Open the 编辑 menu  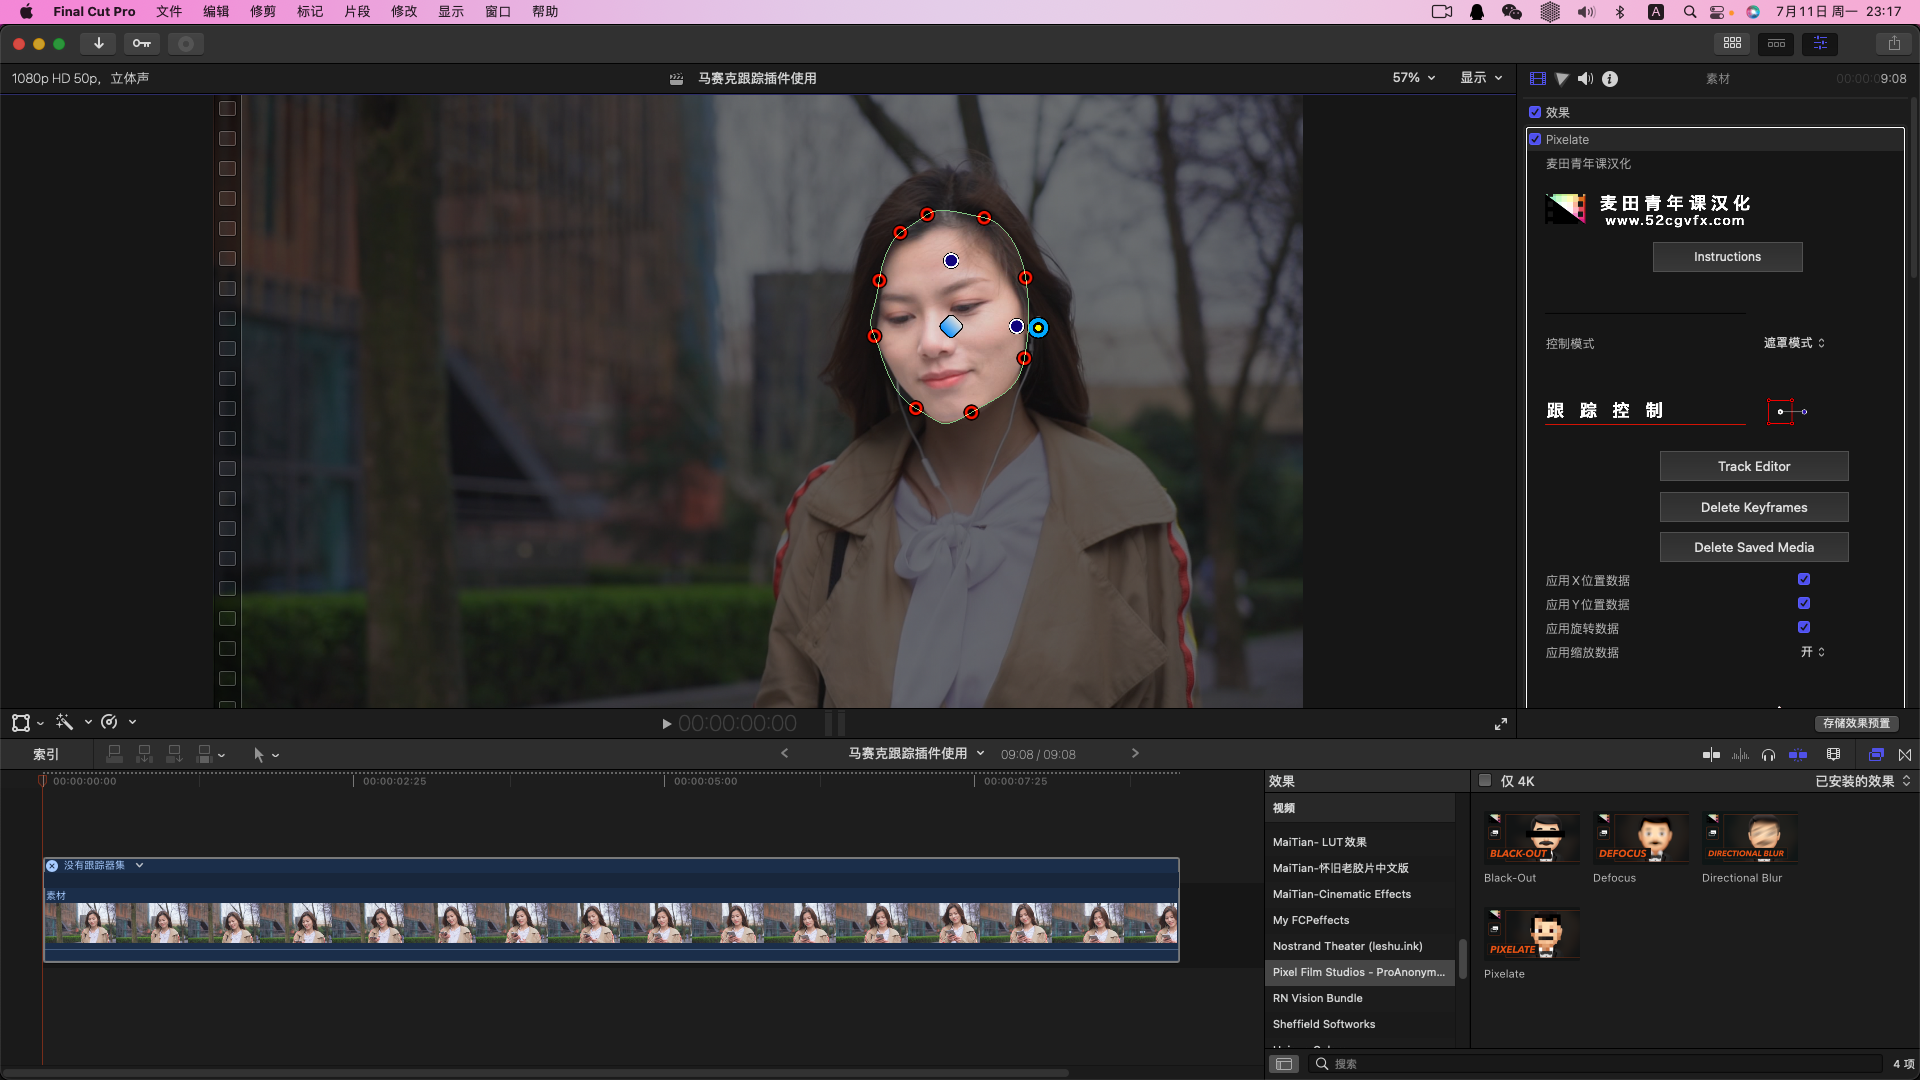point(216,12)
